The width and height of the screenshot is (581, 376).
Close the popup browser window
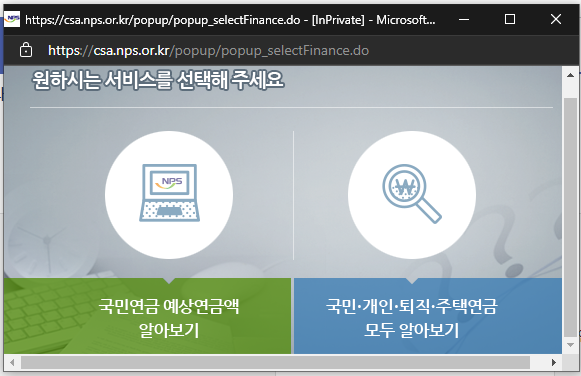click(555, 19)
